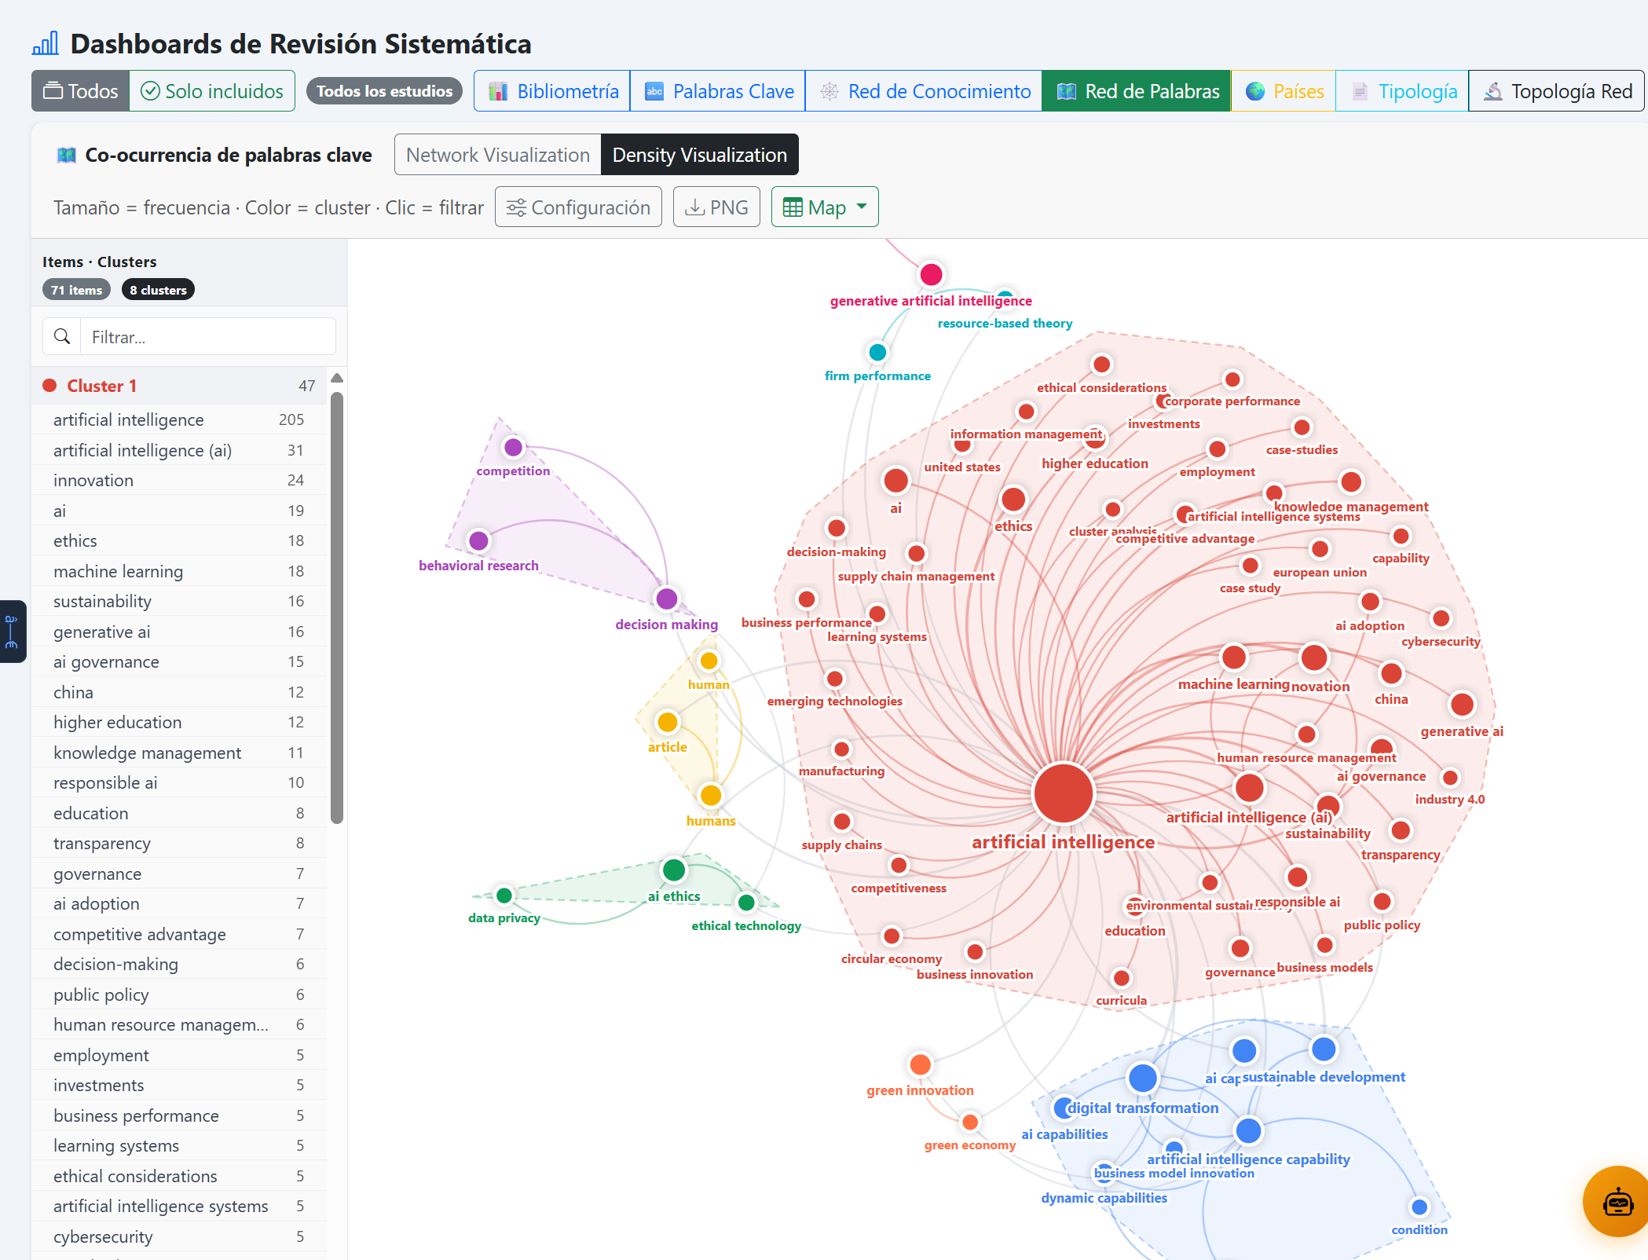Click the 71 items badge
1648x1260 pixels.
tap(77, 290)
